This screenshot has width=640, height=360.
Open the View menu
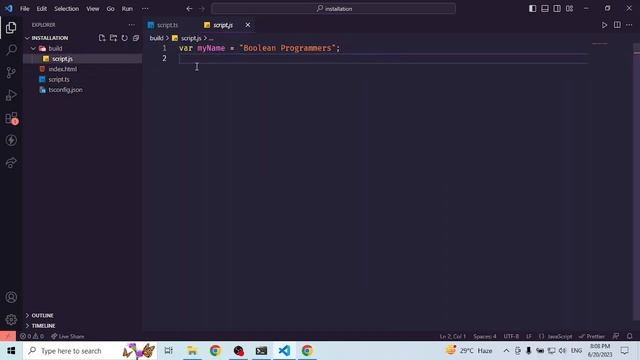(93, 9)
